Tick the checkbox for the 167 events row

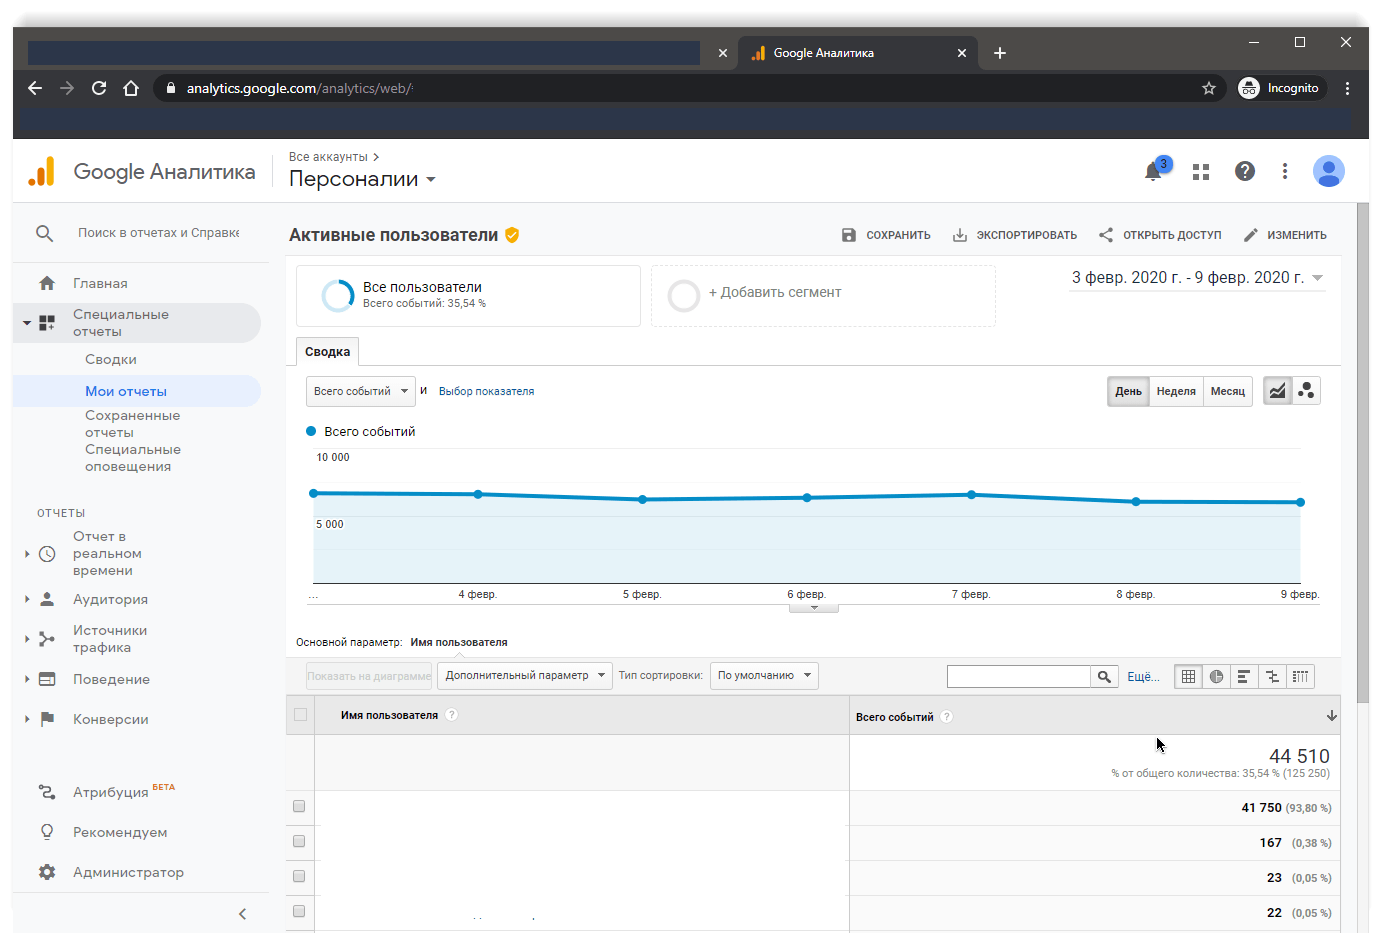299,842
